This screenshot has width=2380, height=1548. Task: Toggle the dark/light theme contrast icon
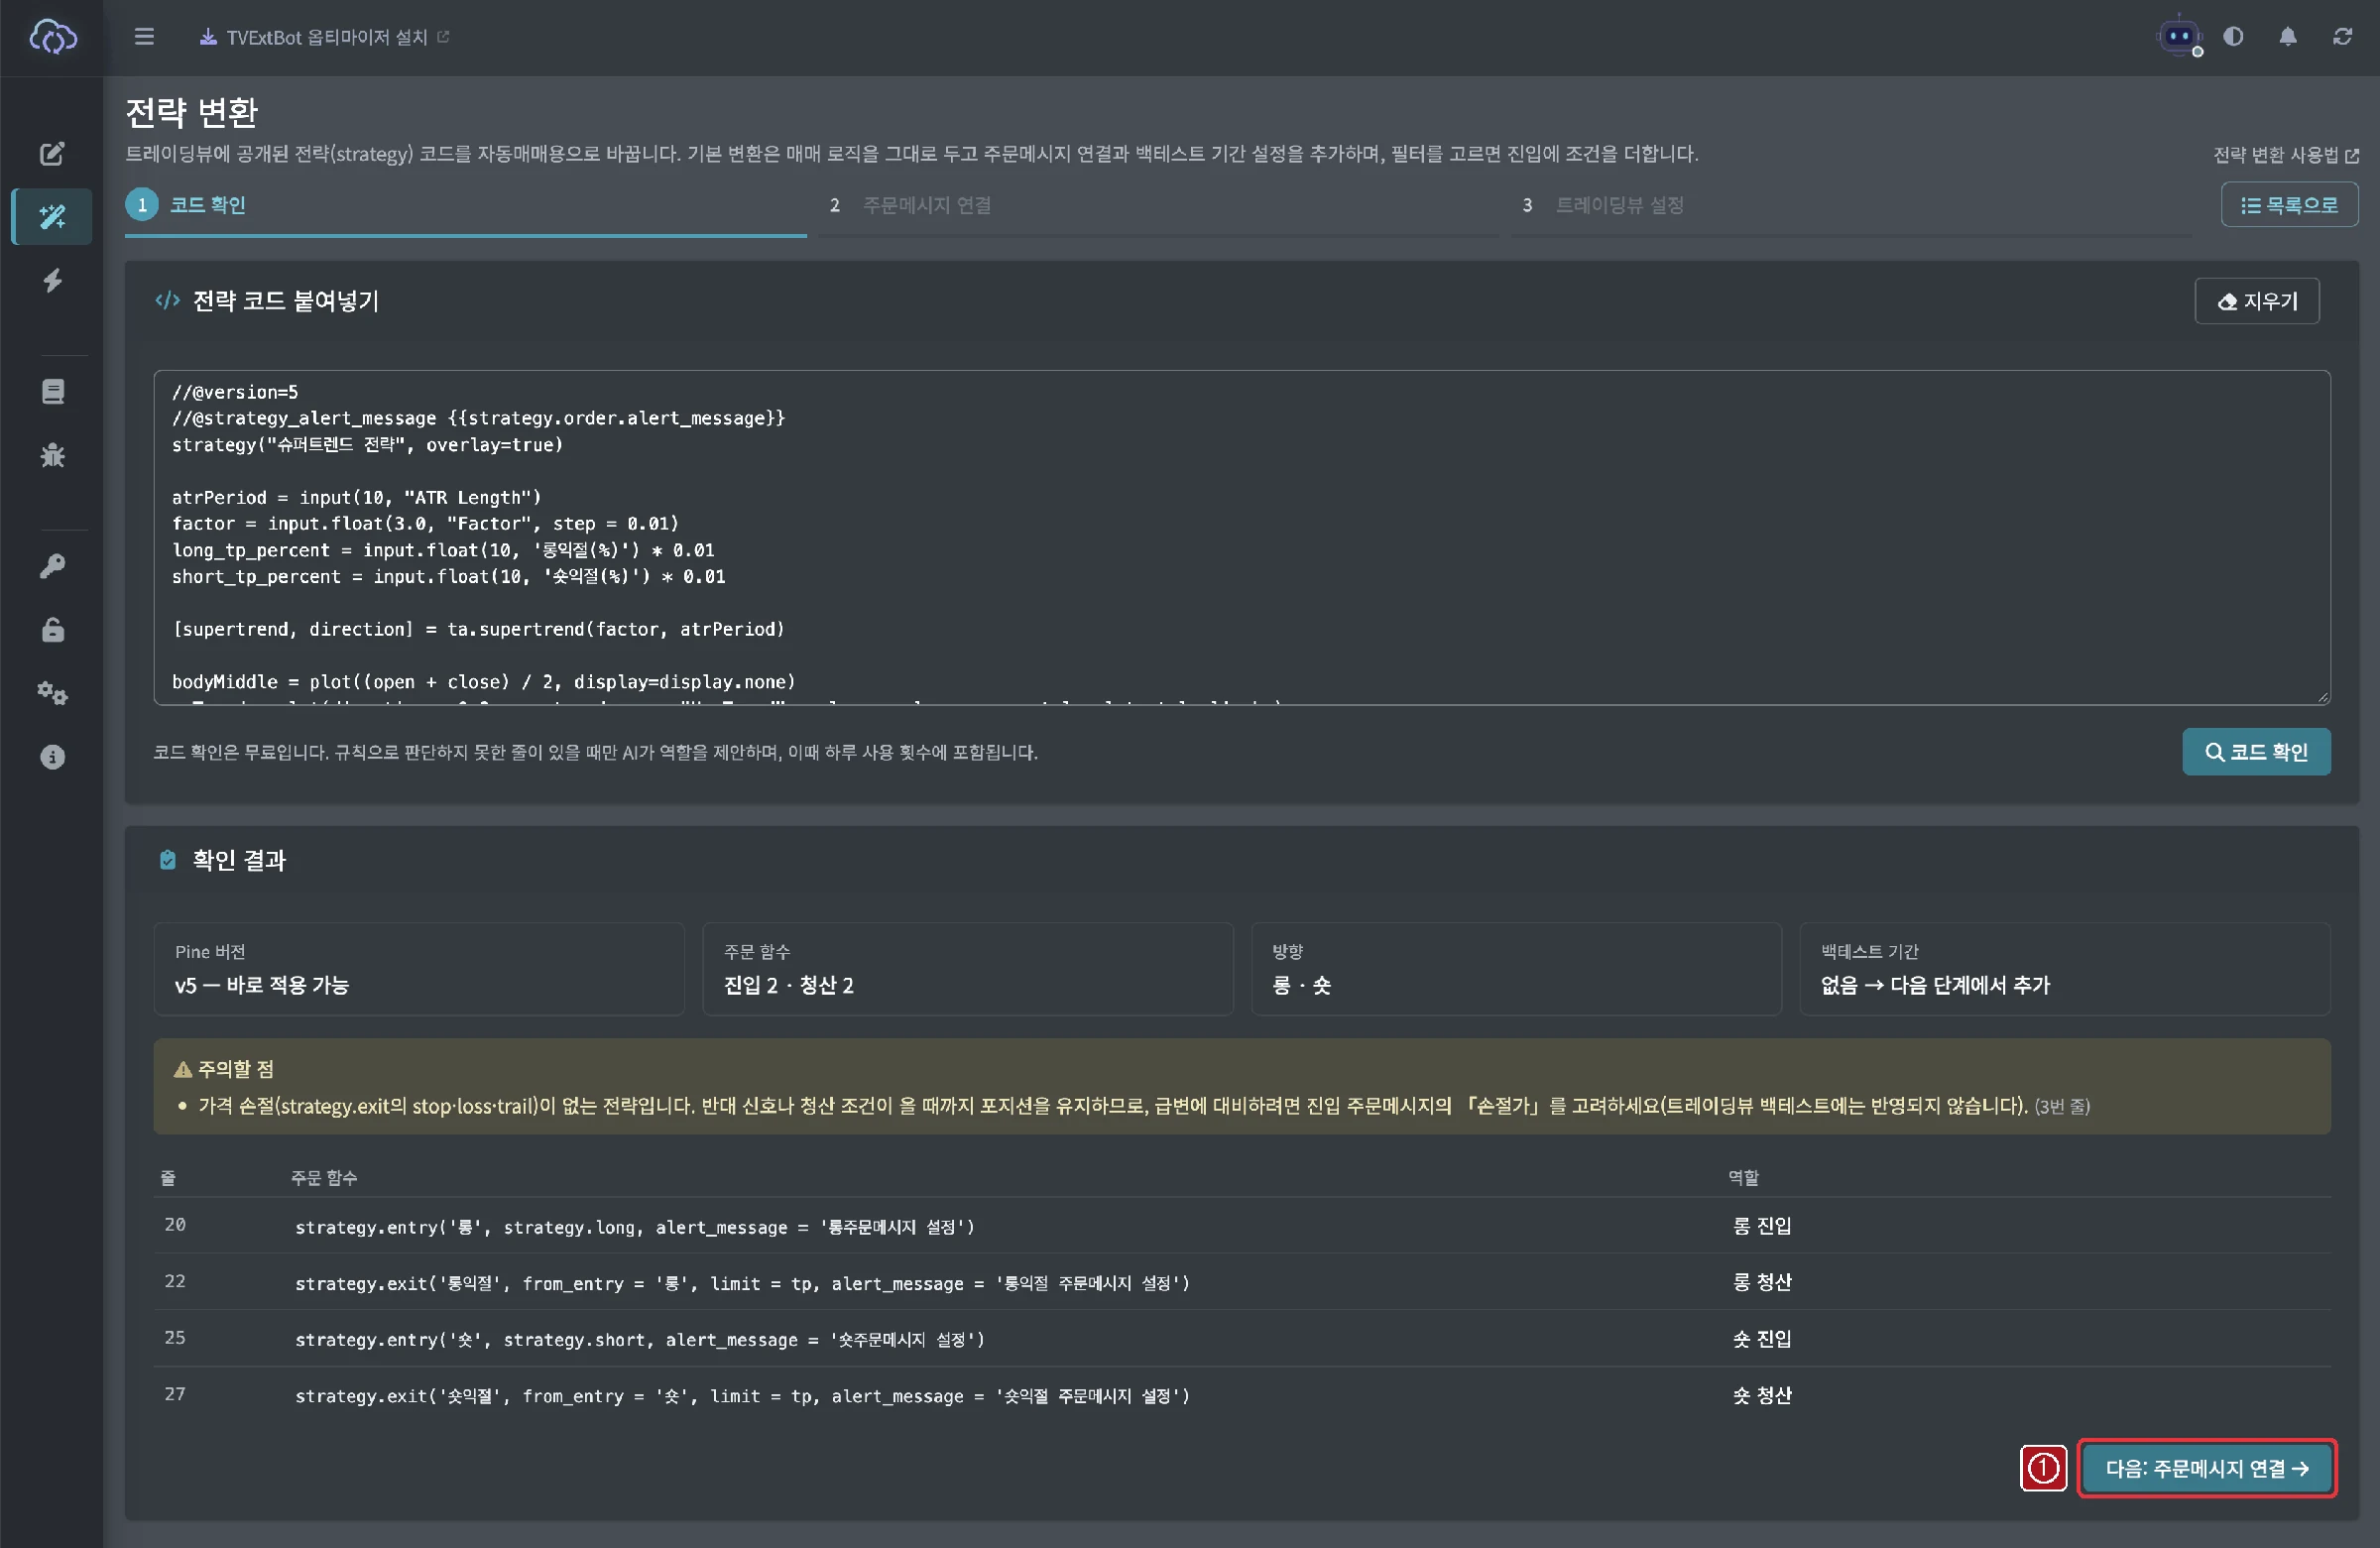[x=2233, y=37]
